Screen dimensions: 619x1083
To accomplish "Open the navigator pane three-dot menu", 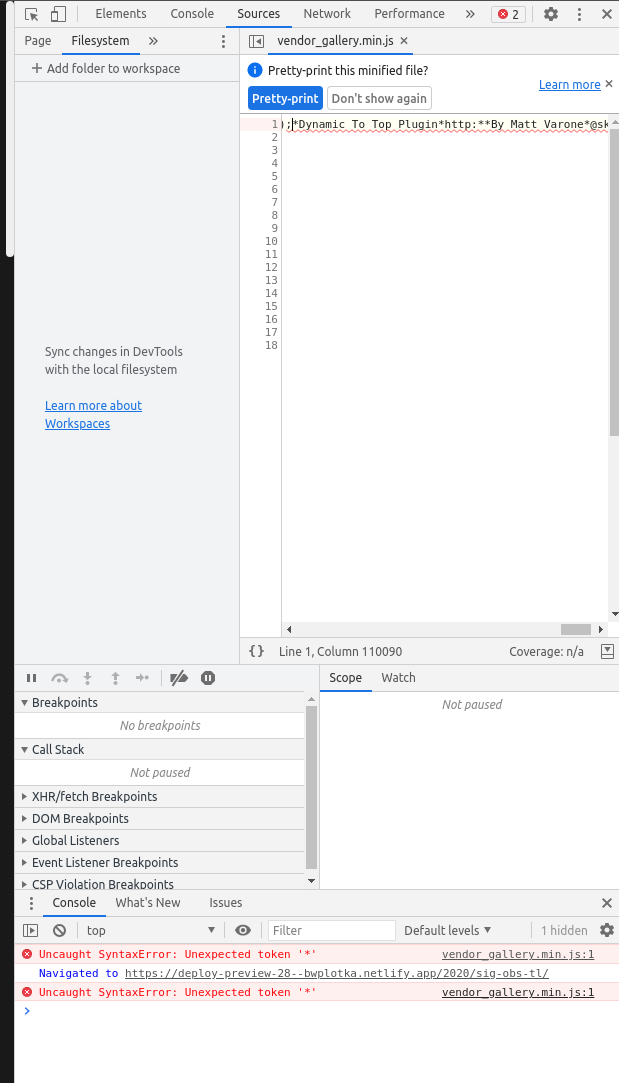I will pyautogui.click(x=223, y=41).
